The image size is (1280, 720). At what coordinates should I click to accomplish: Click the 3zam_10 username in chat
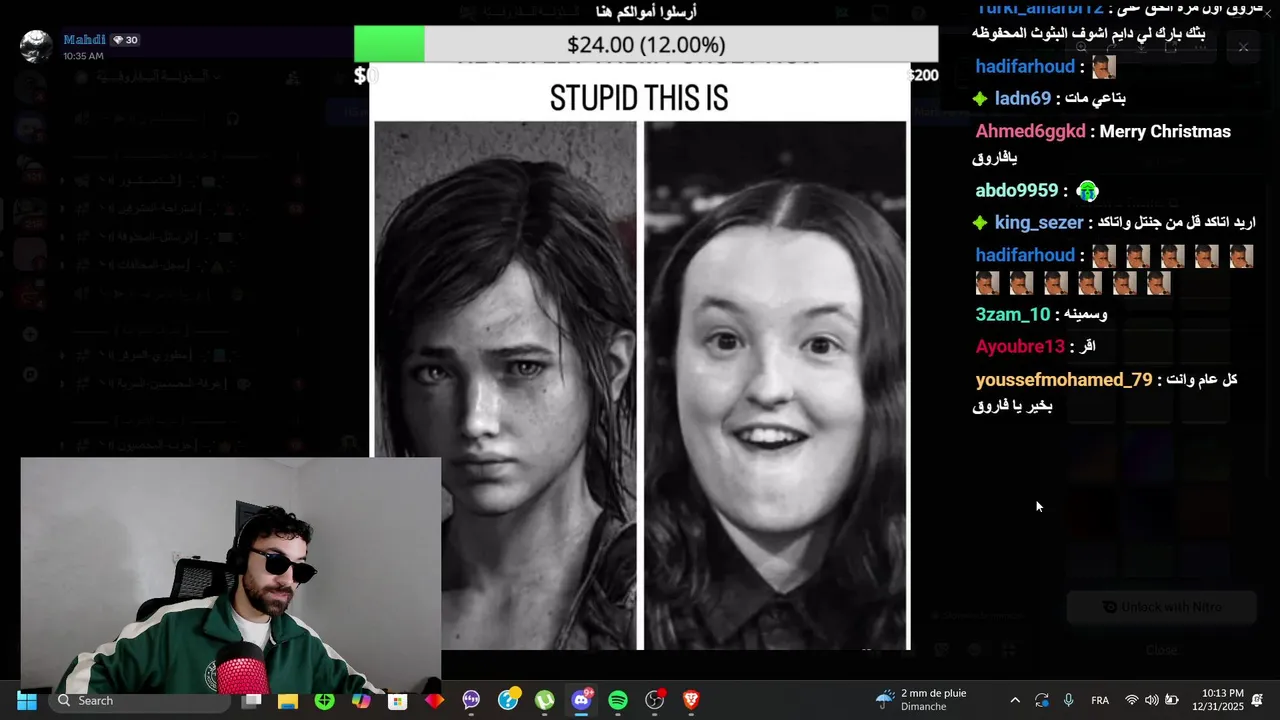(x=1013, y=314)
